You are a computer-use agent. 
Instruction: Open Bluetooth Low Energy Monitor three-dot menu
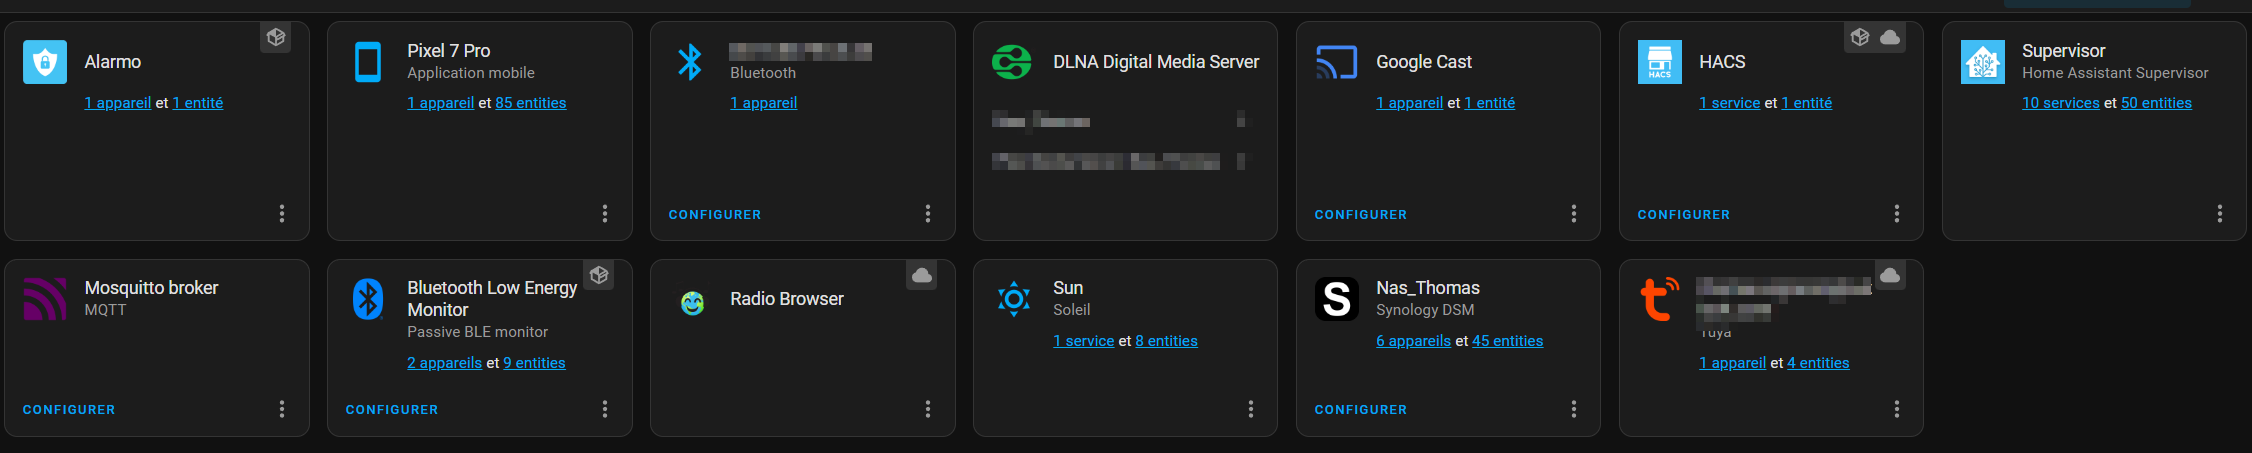click(605, 409)
